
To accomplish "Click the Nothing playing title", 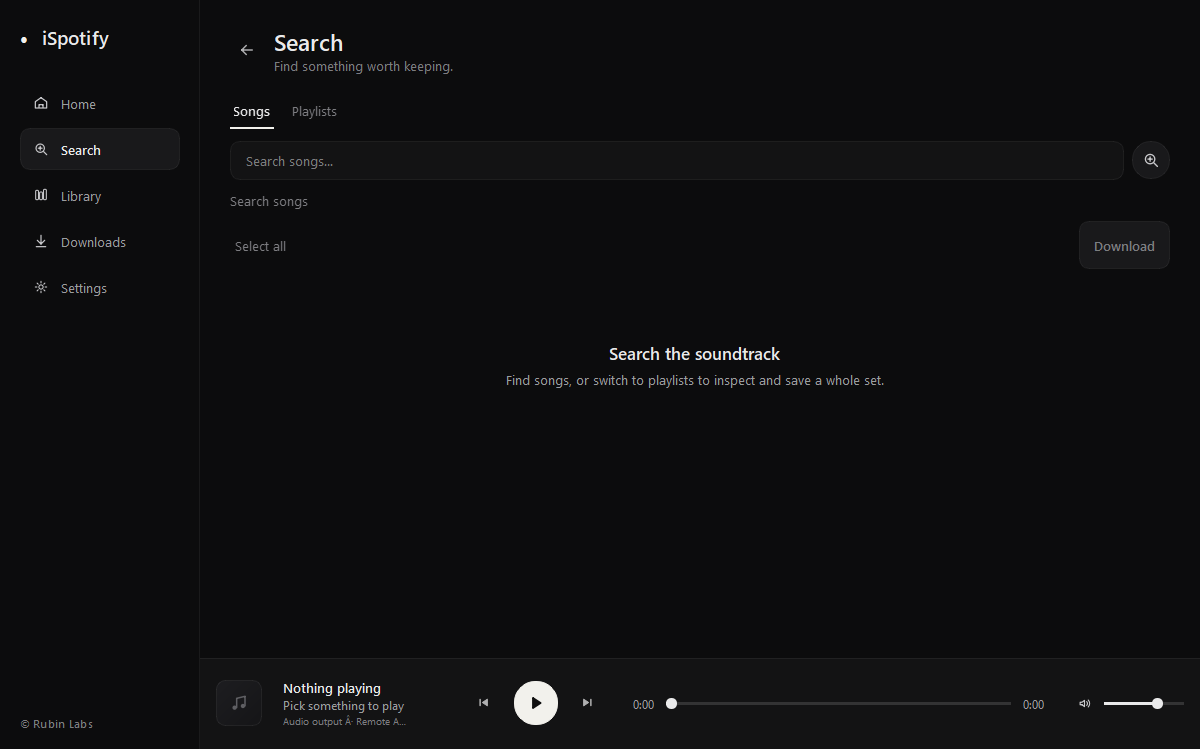I will 332,688.
